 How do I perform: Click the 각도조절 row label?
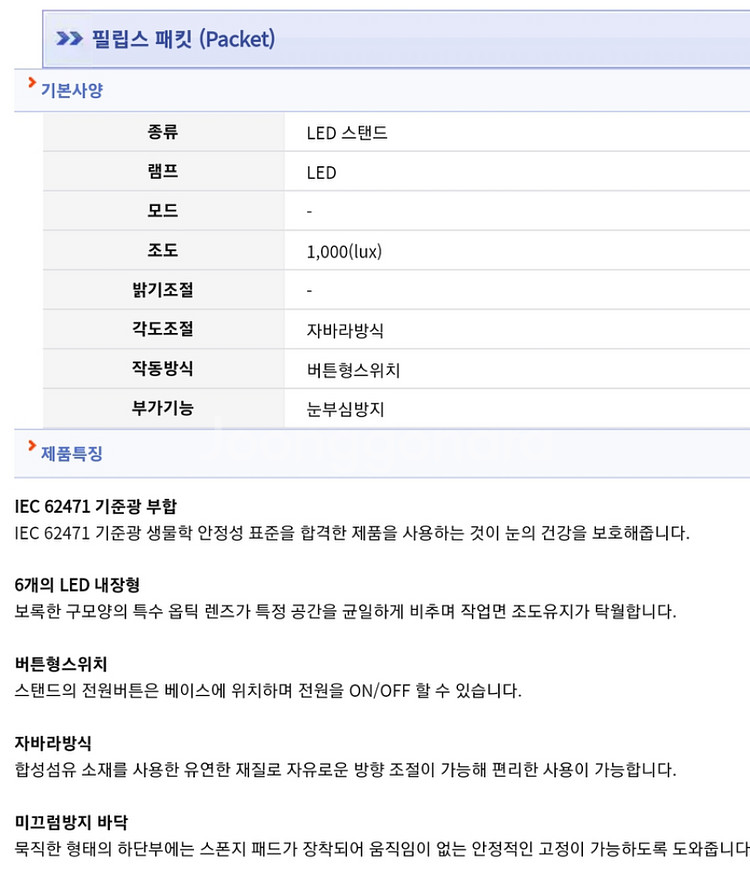[x=163, y=329]
